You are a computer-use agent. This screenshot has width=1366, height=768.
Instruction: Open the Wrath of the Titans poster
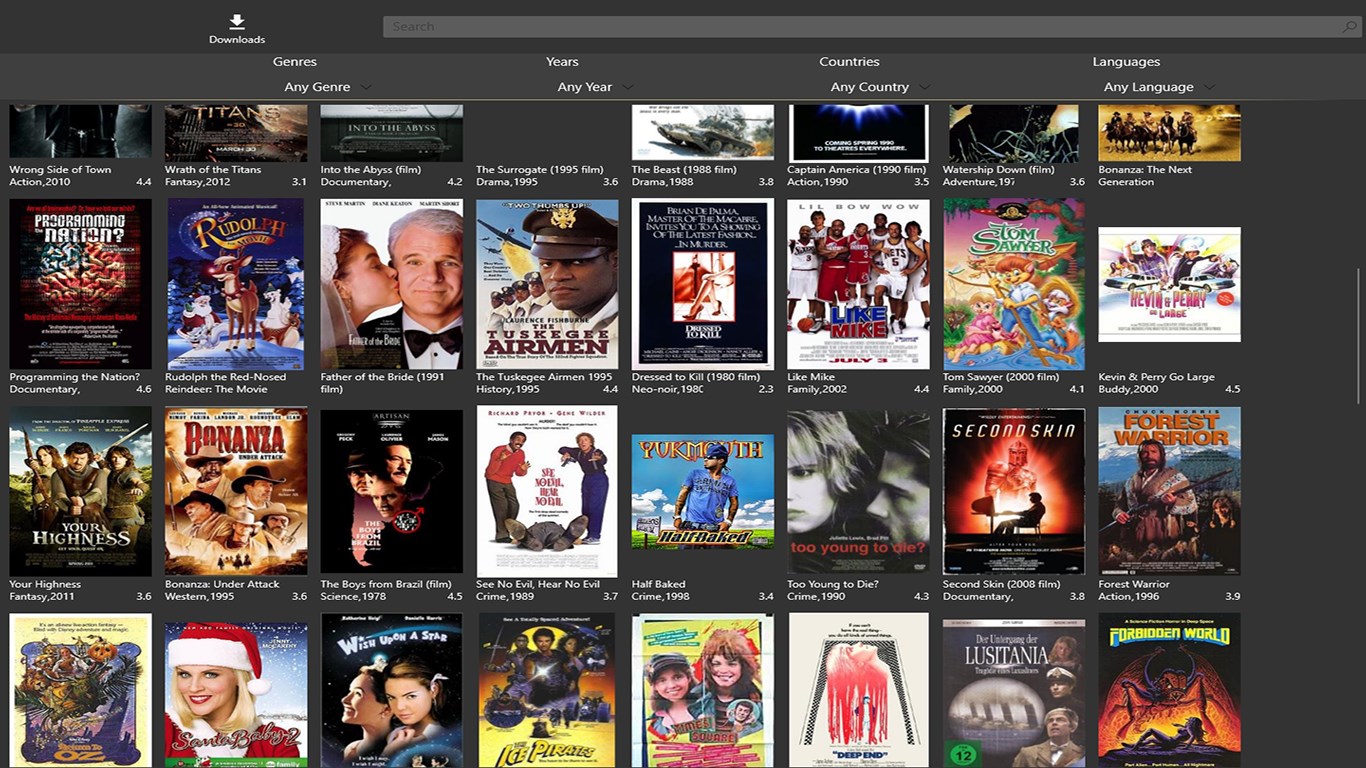[236, 133]
